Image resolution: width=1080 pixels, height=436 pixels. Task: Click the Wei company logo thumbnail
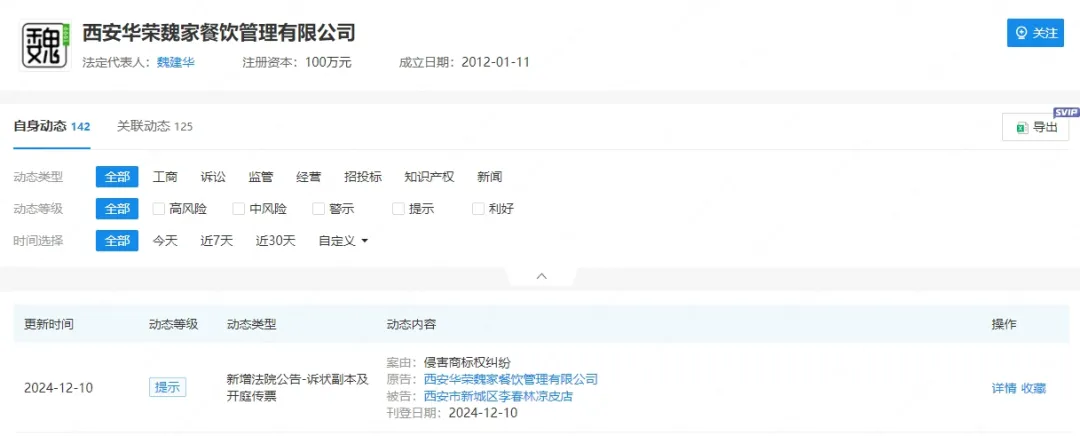tap(46, 45)
